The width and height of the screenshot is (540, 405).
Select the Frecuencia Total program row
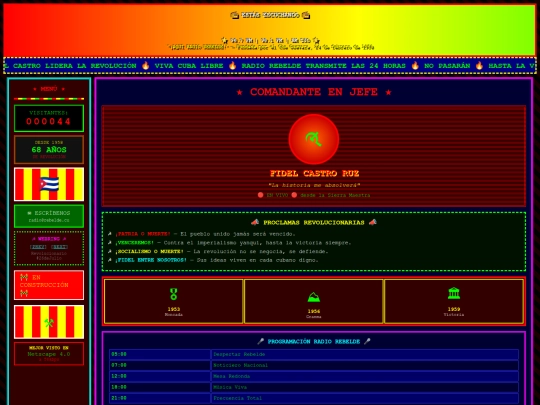click(365, 398)
